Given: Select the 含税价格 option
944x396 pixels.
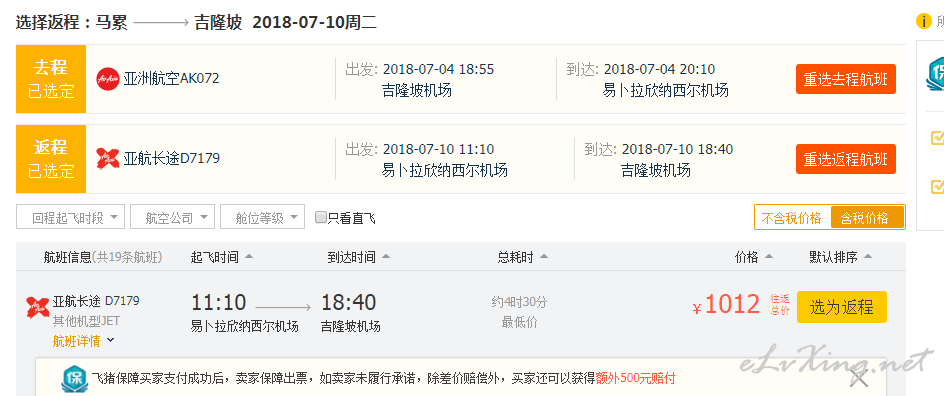Looking at the screenshot, I should 866,218.
